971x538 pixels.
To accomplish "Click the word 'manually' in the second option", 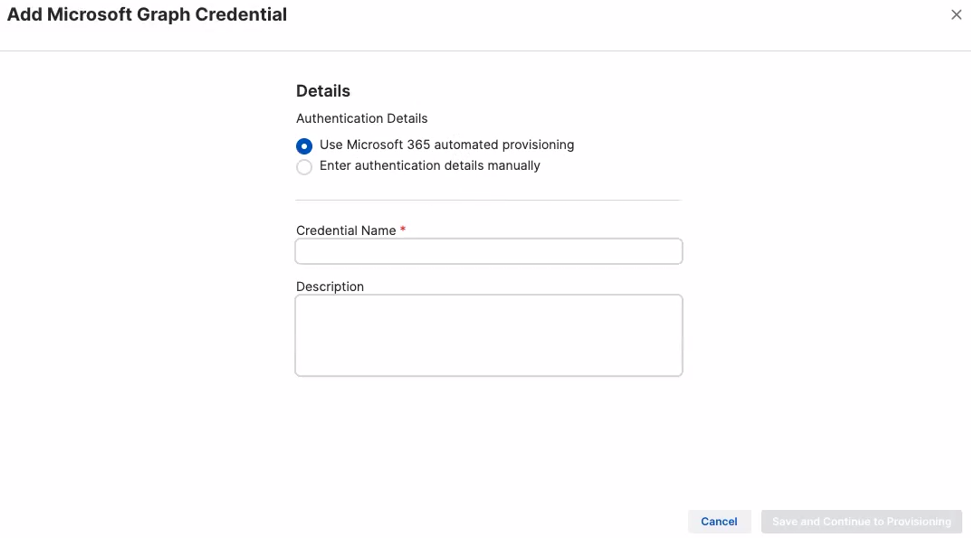I will [512, 166].
